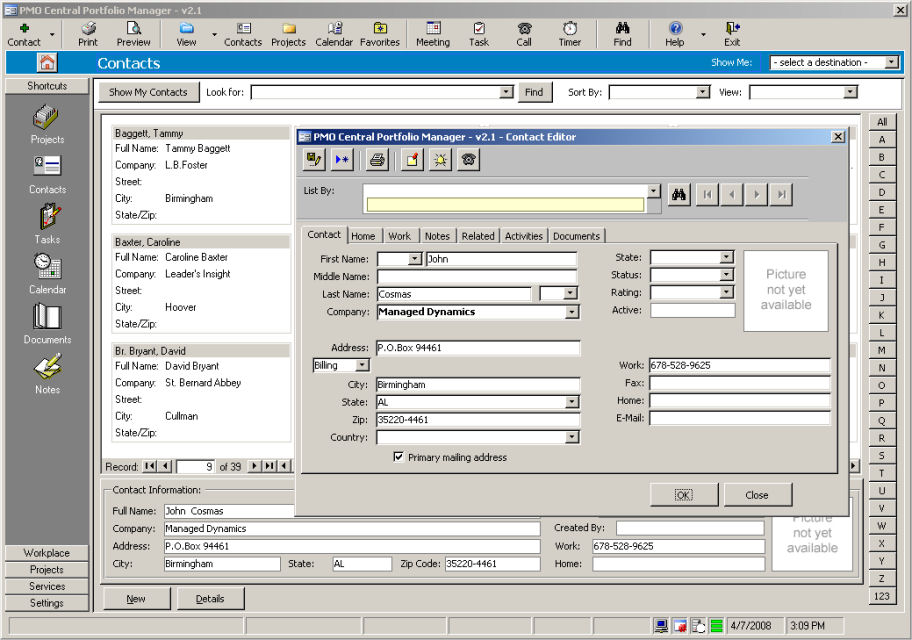Go to previous record in Contact Editor
912x640 pixels.
pos(732,194)
